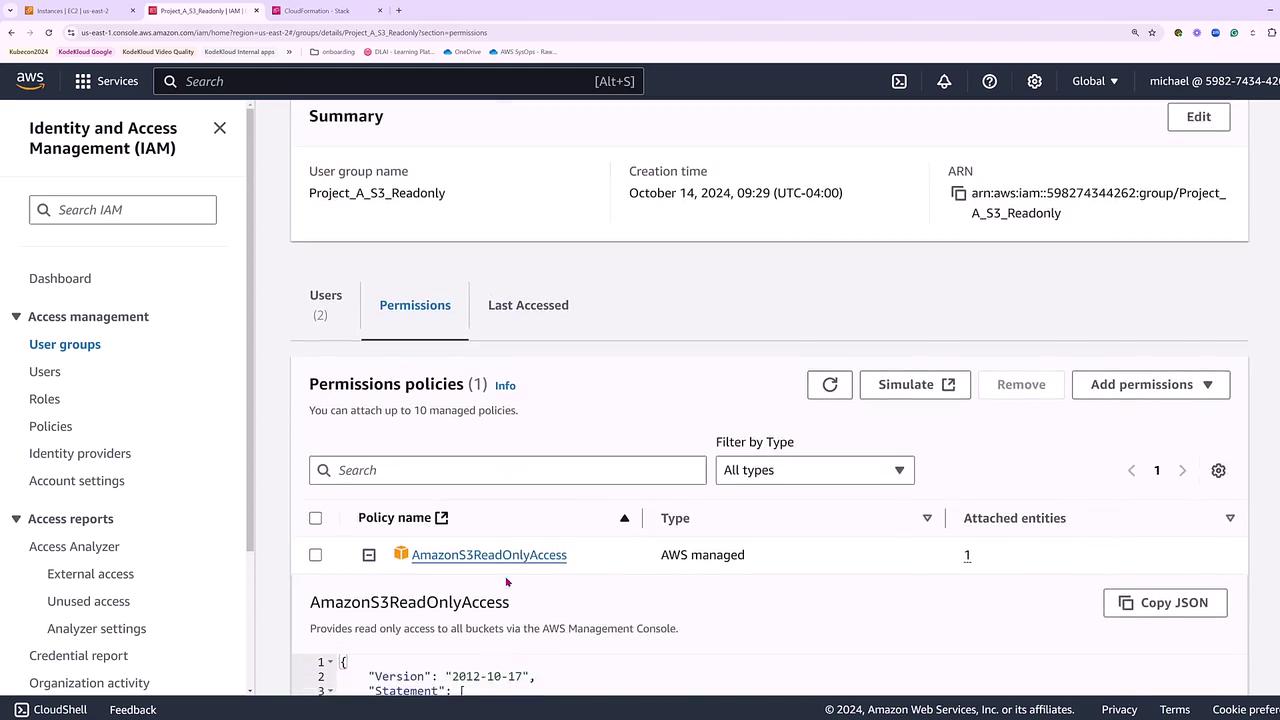Click the AmazonS3ReadOnlyAccess policy box icon
Image resolution: width=1280 pixels, height=720 pixels.
(401, 554)
